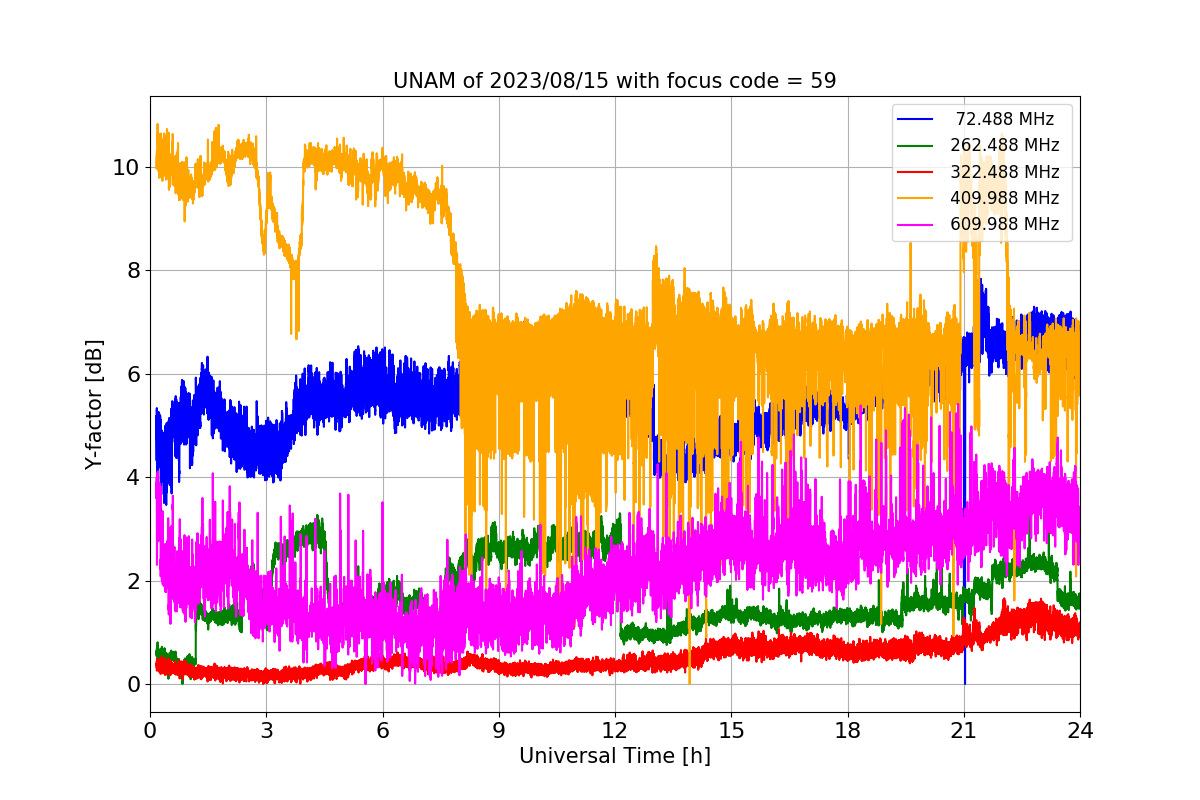Click the x-axis tick label '6'
Screen dimensions: 1200x800
pyautogui.click(x=382, y=731)
